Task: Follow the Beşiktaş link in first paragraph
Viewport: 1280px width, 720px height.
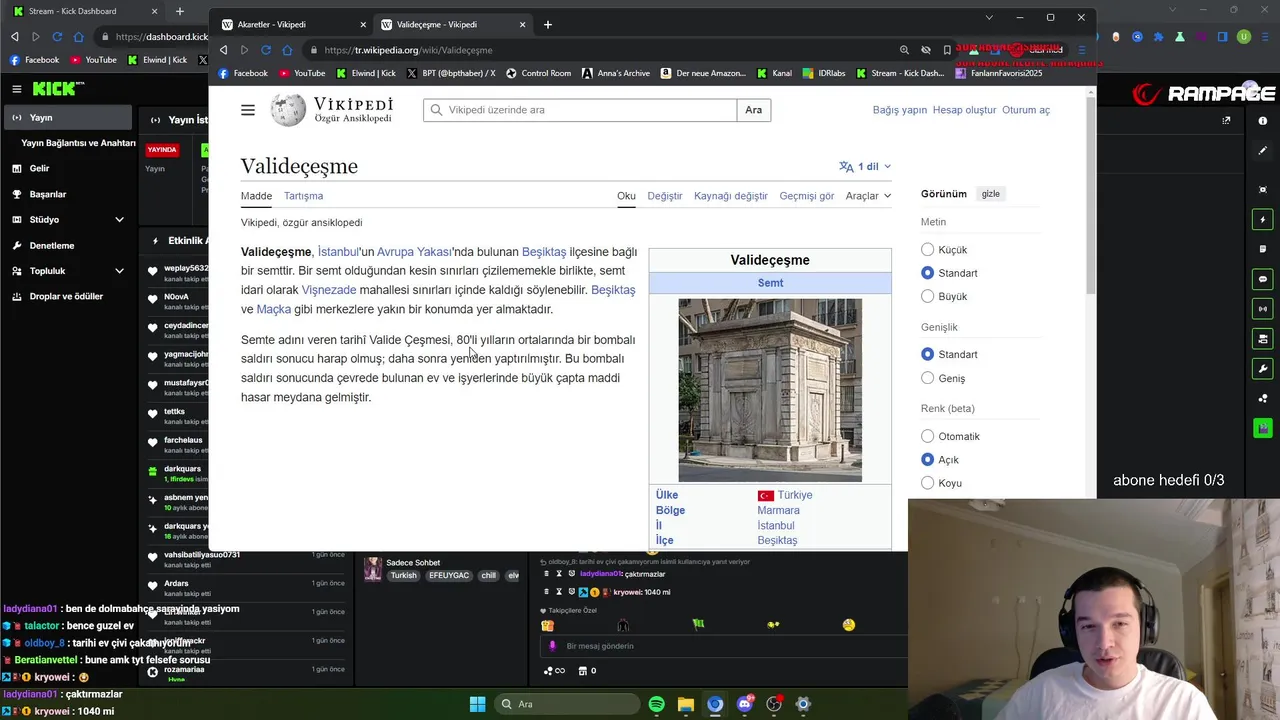Action: pos(544,252)
